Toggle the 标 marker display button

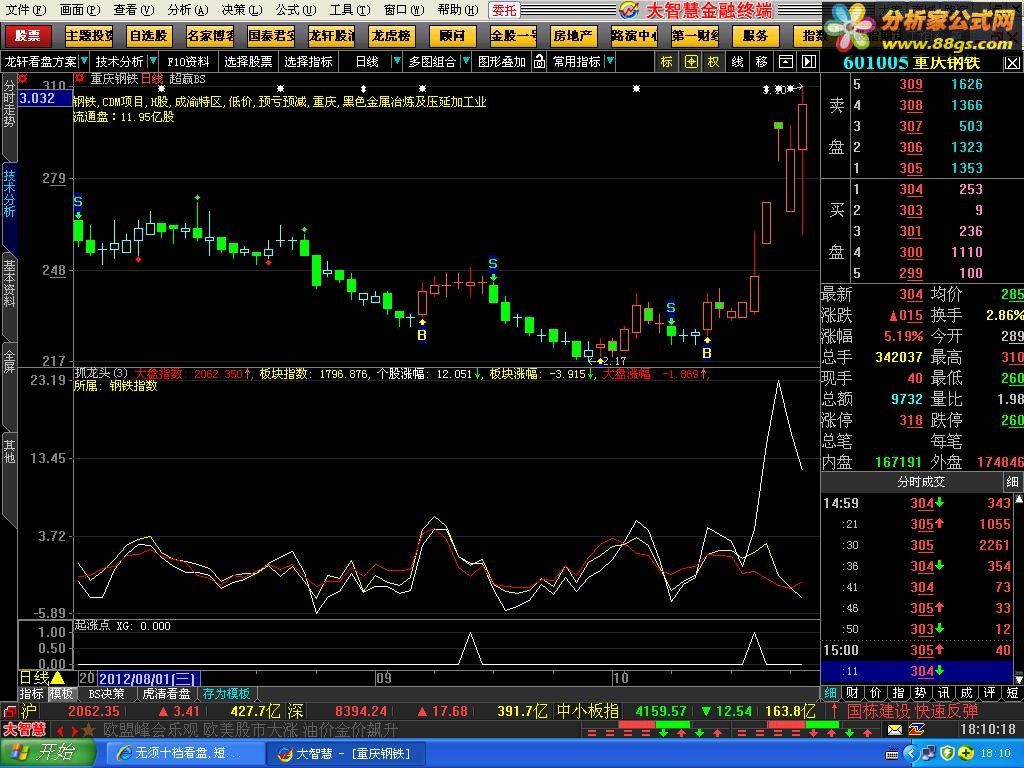coord(666,62)
